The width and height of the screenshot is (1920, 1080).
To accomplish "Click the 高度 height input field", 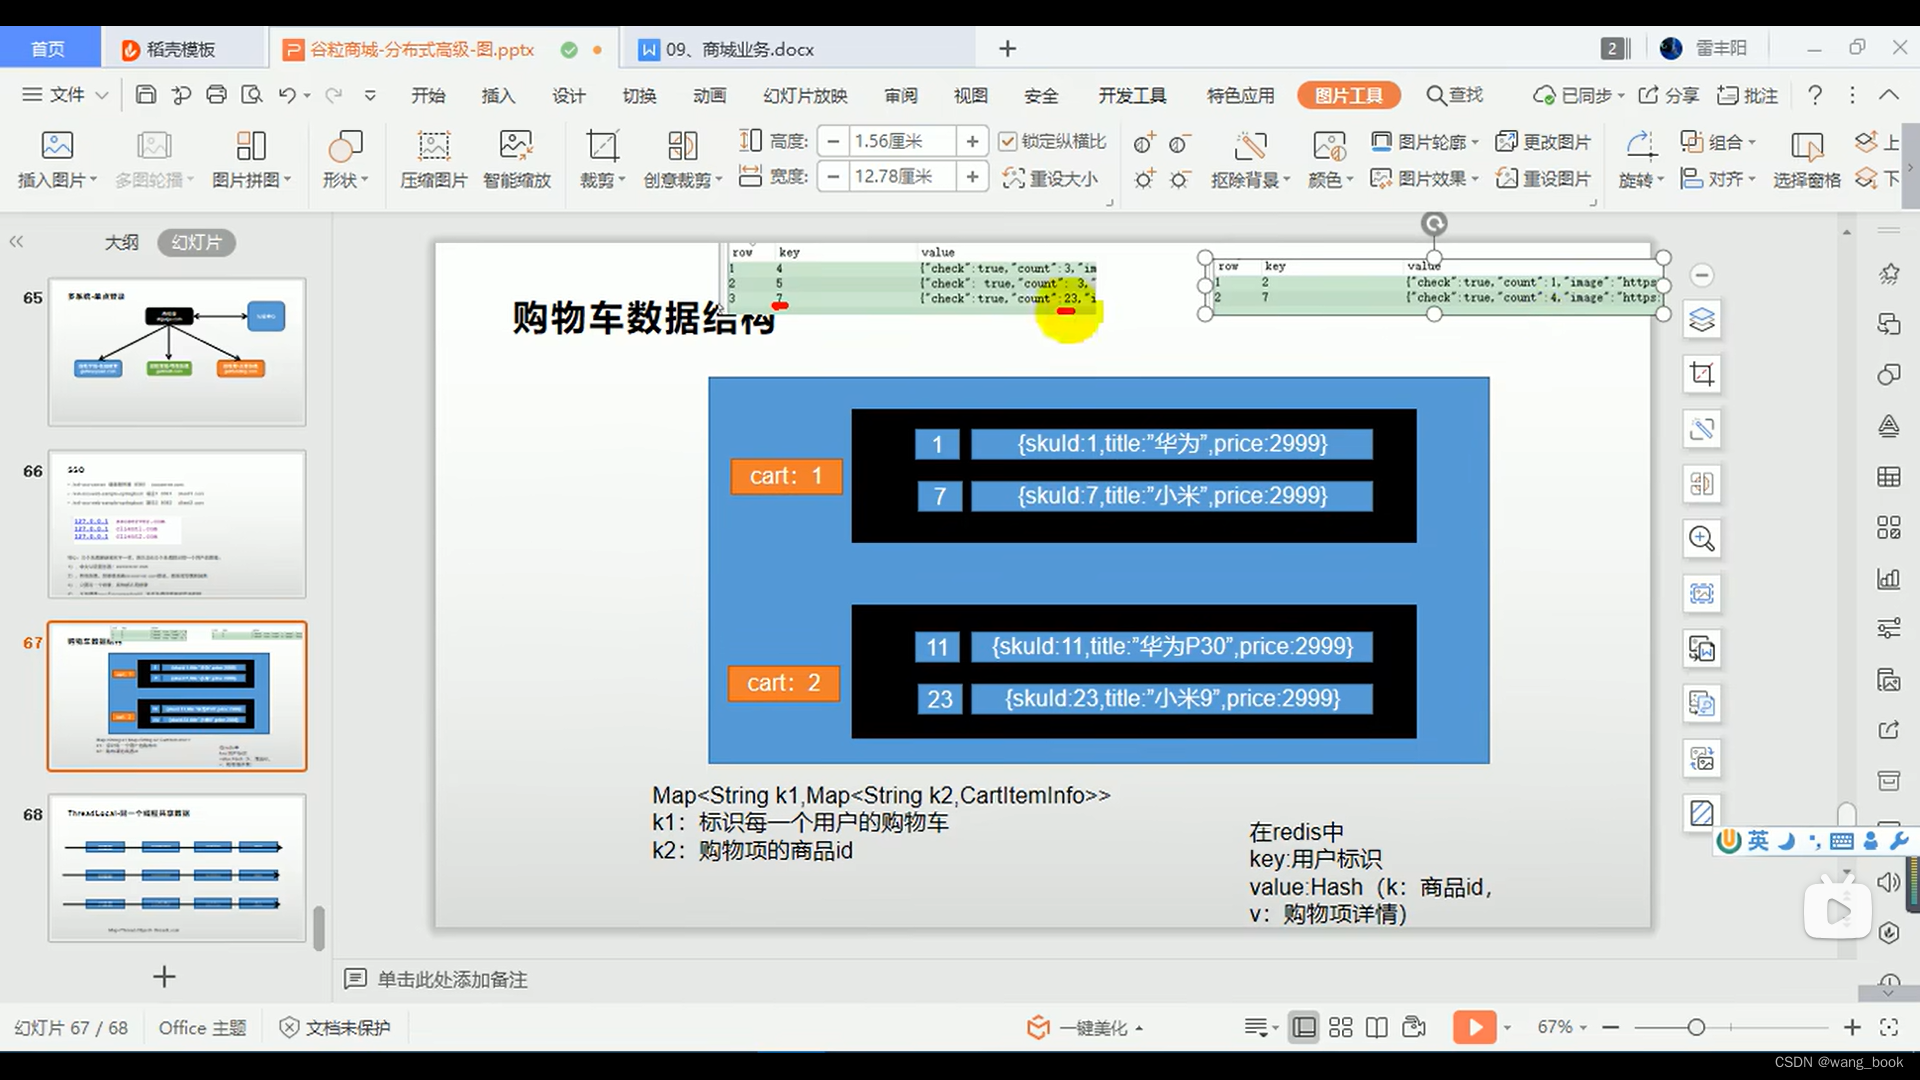I will 903,141.
